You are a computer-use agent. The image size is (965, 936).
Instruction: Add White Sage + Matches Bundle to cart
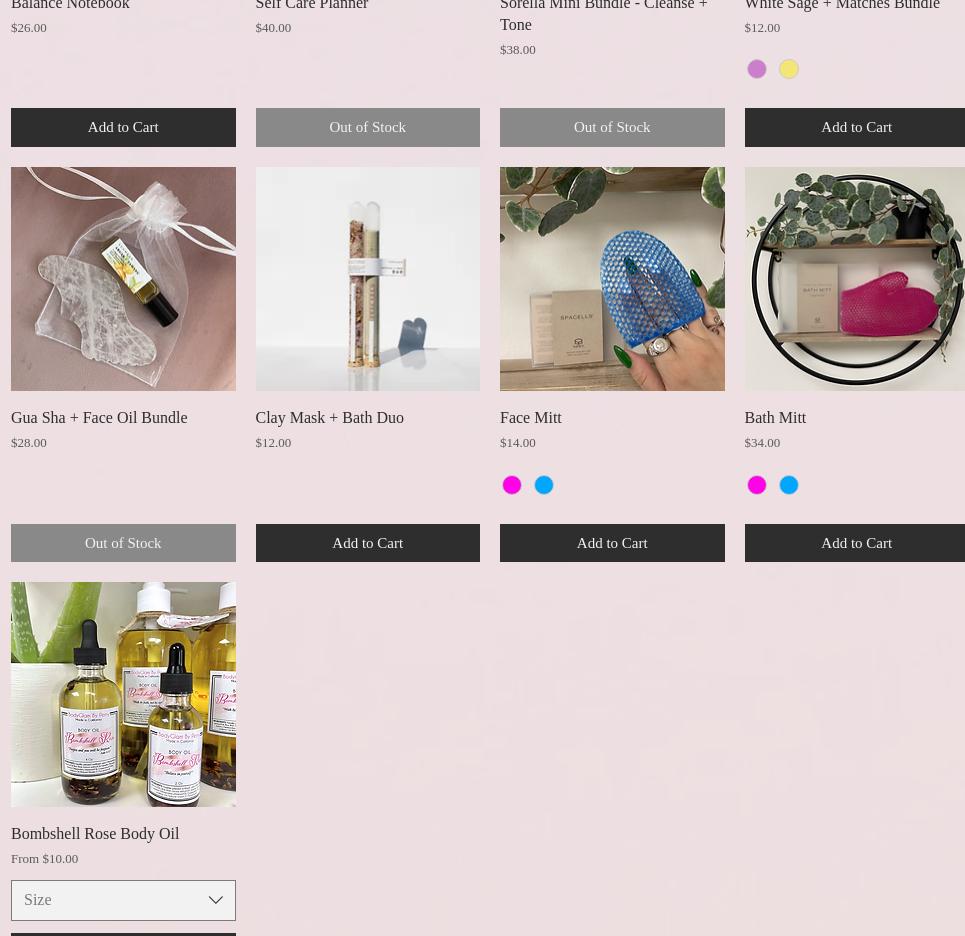[x=855, y=127]
